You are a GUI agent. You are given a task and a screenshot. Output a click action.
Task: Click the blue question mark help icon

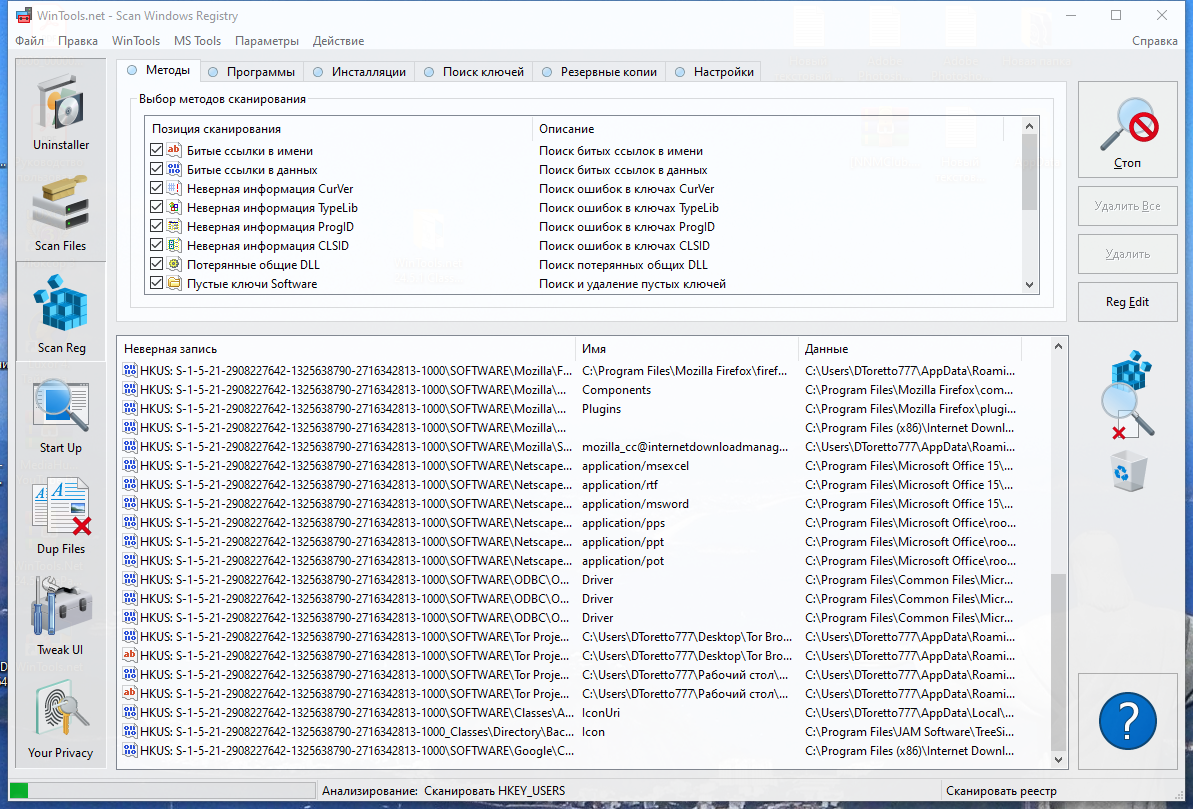(1128, 721)
